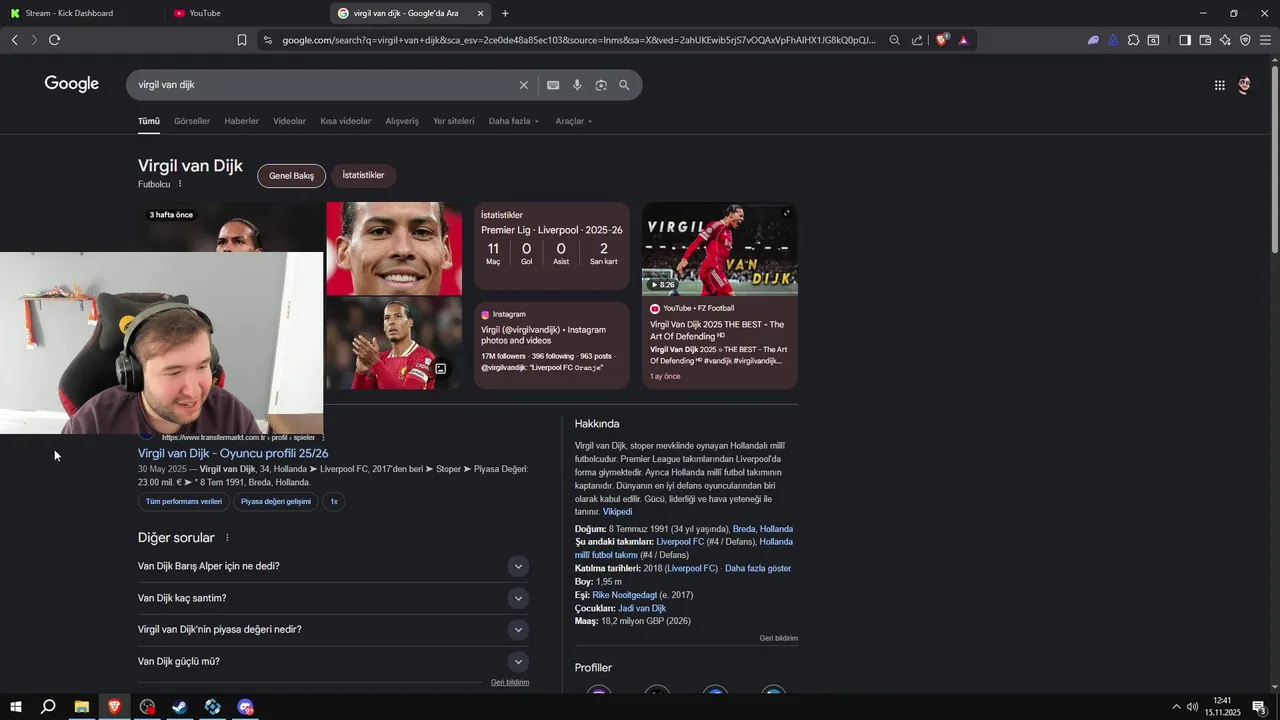Open Discord from the taskbar

[246, 707]
